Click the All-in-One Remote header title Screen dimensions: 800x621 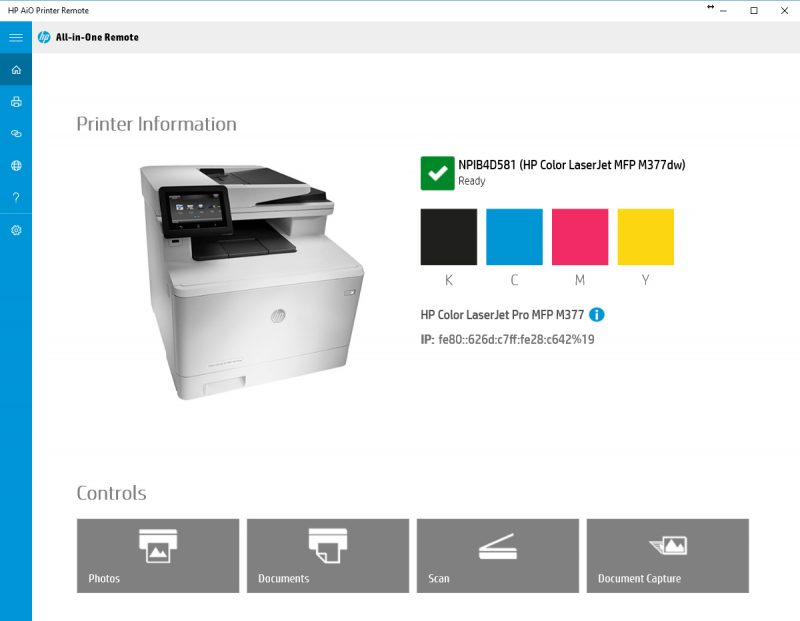pyautogui.click(x=97, y=37)
